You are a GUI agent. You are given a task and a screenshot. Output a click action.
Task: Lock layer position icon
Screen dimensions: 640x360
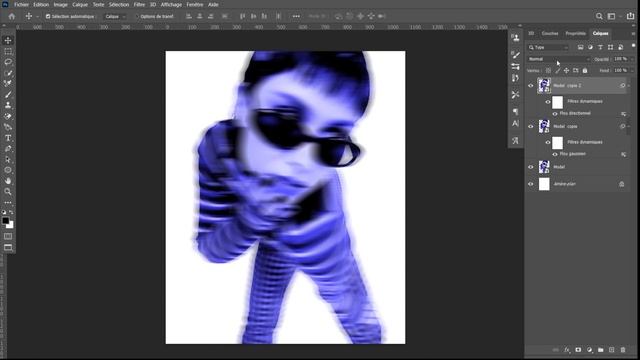point(567,71)
